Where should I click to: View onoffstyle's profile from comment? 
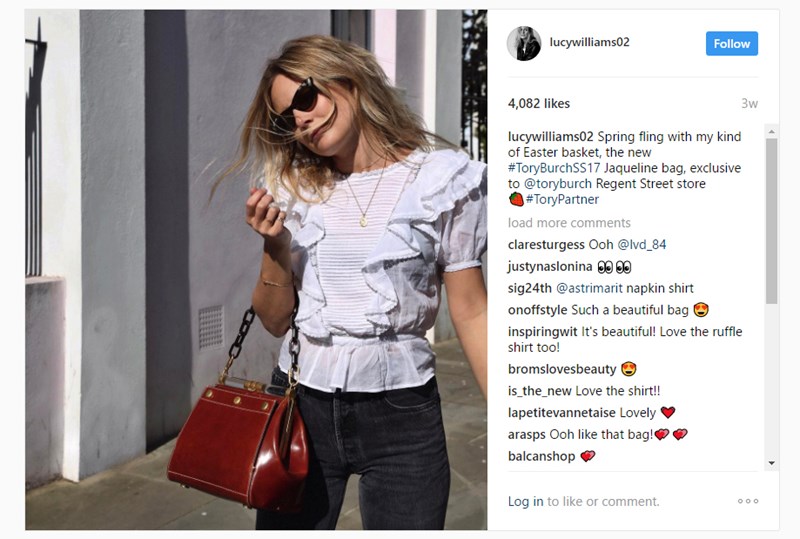537,310
